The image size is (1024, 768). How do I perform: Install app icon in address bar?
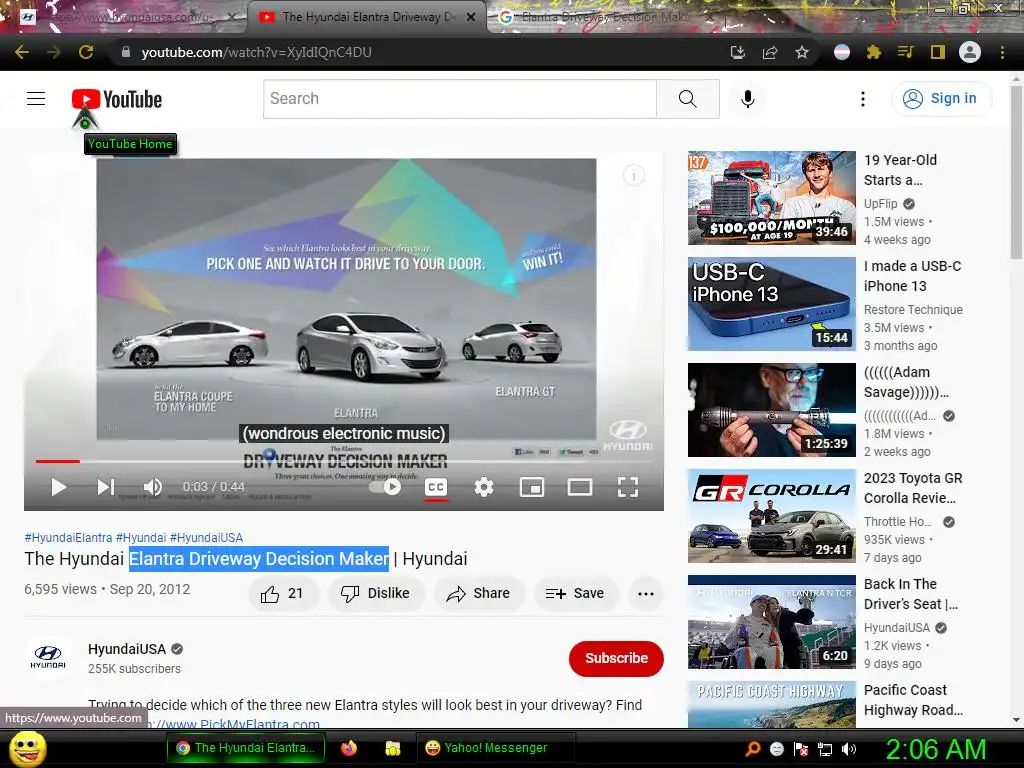738,52
